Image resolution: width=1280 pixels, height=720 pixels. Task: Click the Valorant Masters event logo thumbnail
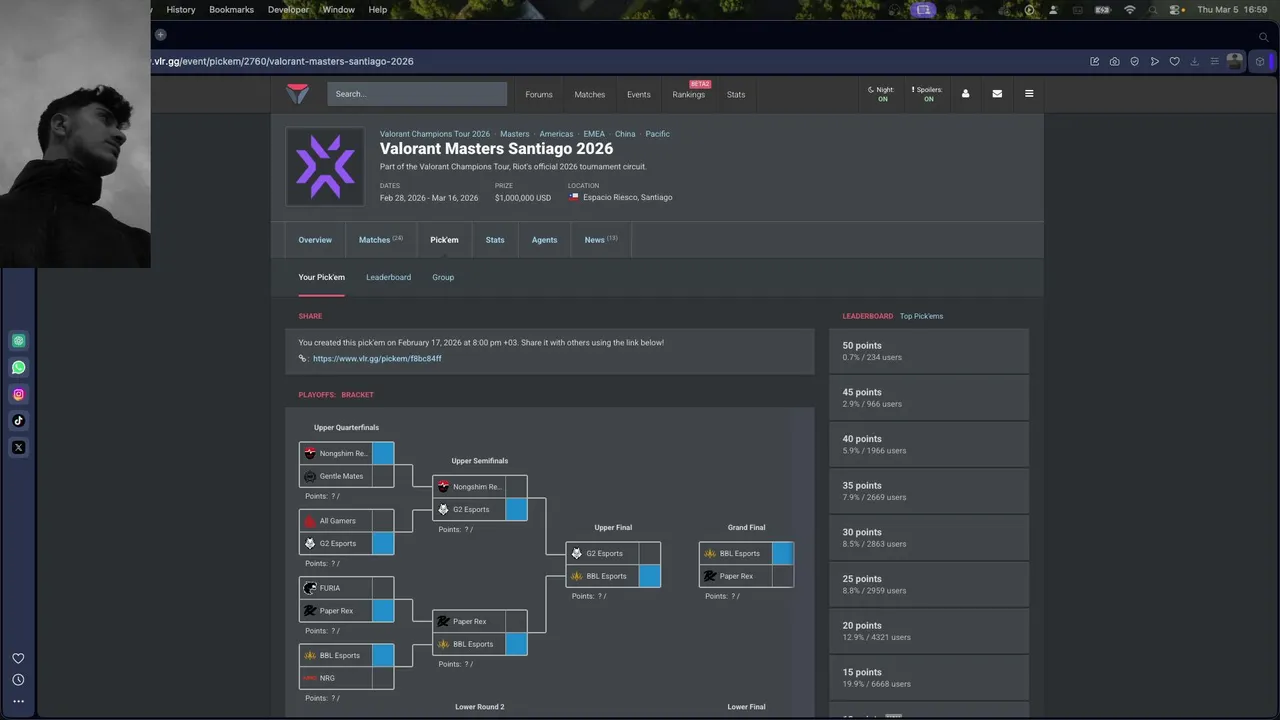point(325,166)
